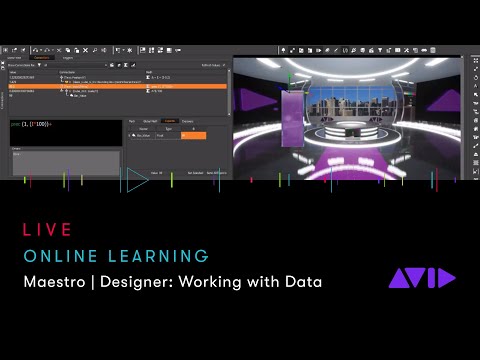Expand the first connection tree row
Screen dimensions: 480x360
61,77
